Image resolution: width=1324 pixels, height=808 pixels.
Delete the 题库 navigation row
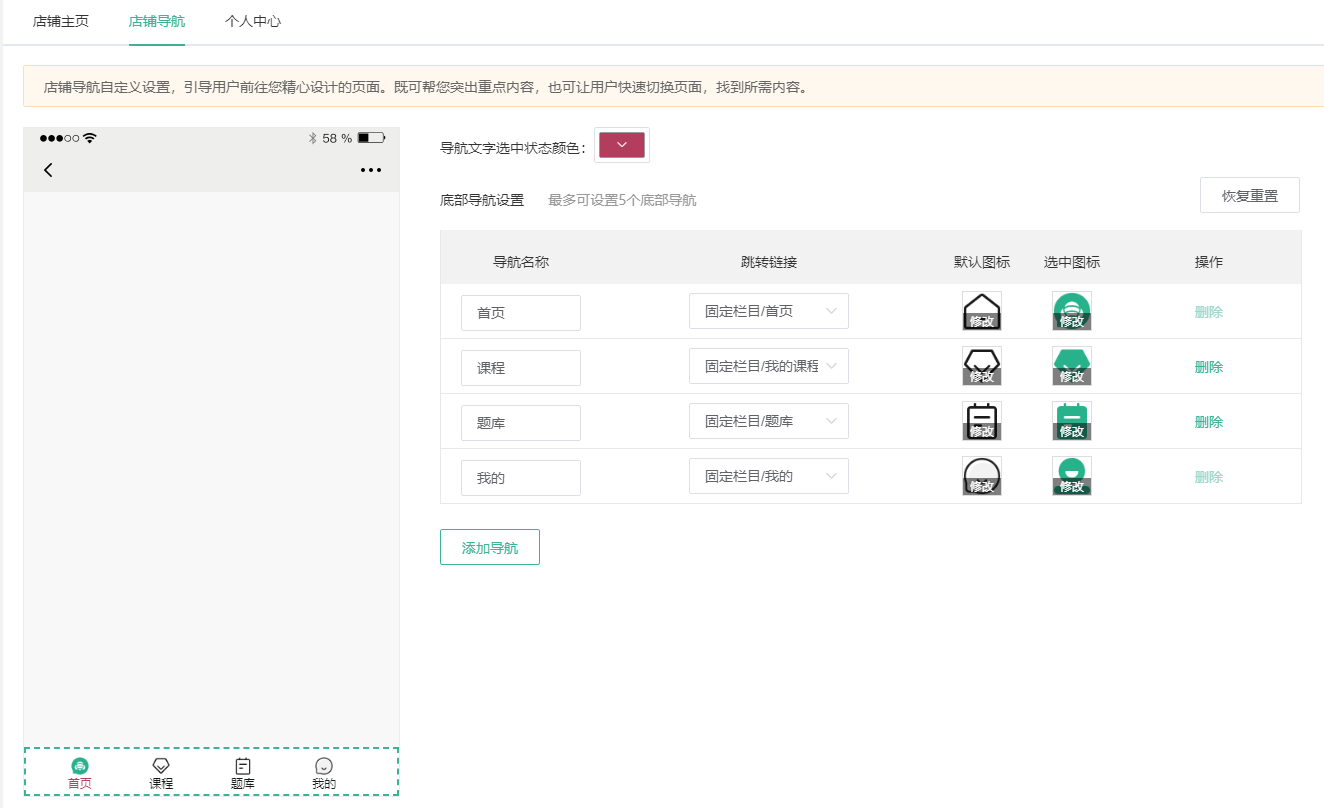(1209, 422)
